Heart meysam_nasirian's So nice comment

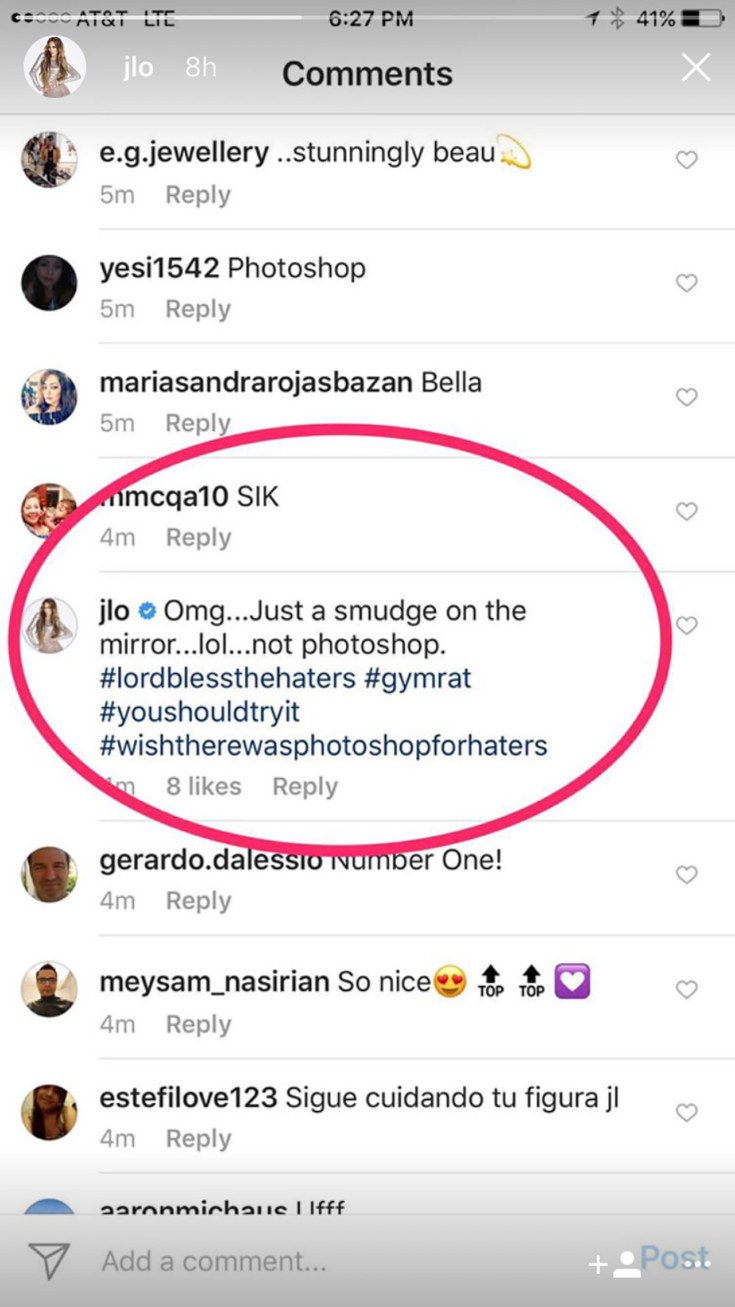(686, 989)
